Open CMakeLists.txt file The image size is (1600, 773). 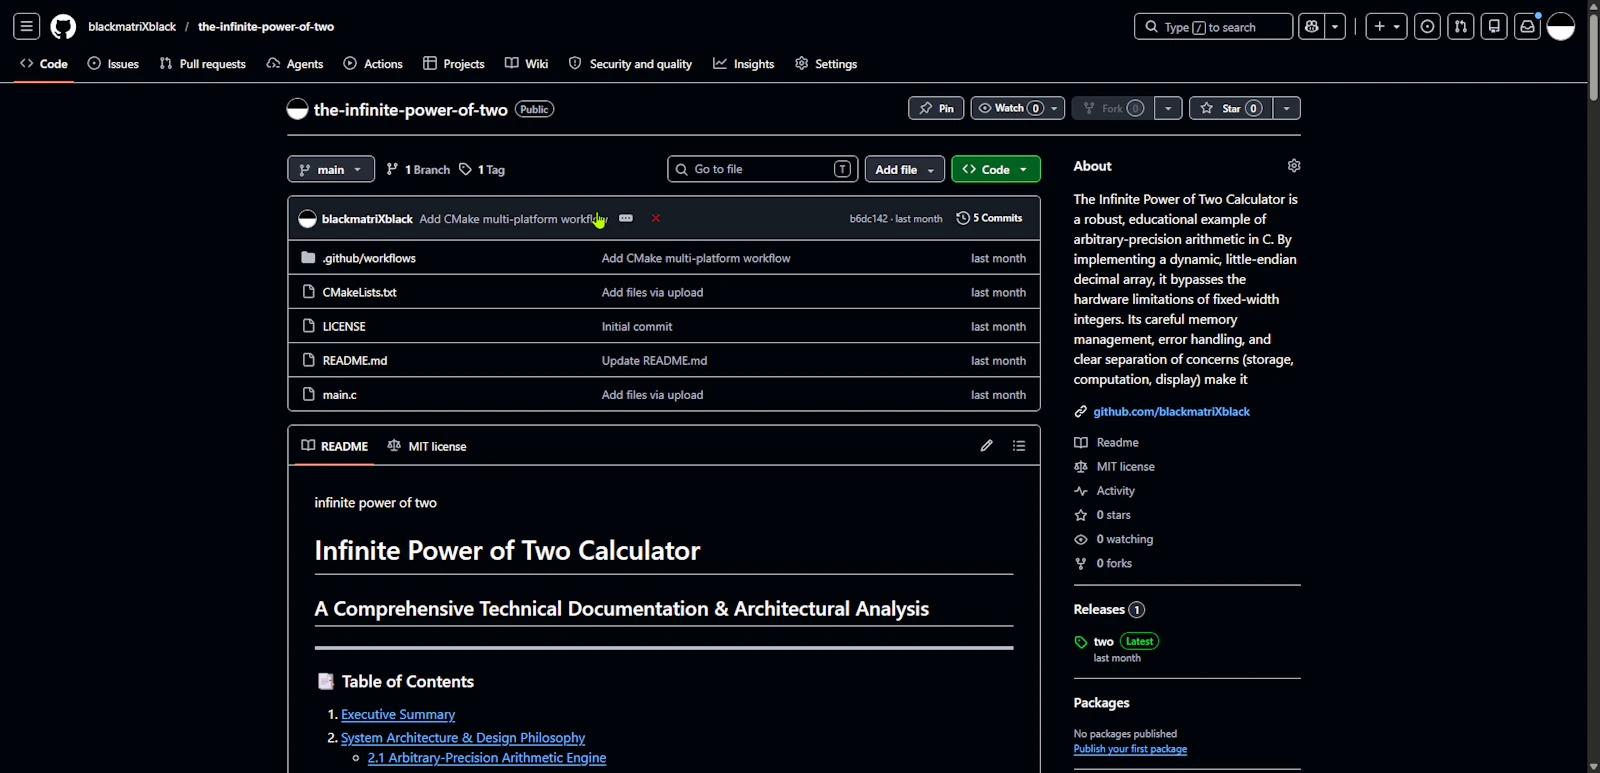click(359, 292)
